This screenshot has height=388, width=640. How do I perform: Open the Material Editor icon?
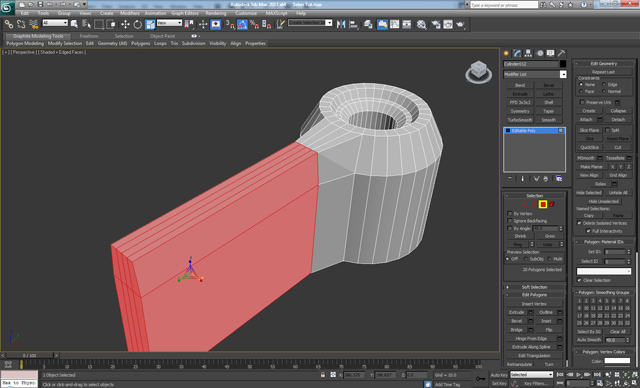click(421, 24)
